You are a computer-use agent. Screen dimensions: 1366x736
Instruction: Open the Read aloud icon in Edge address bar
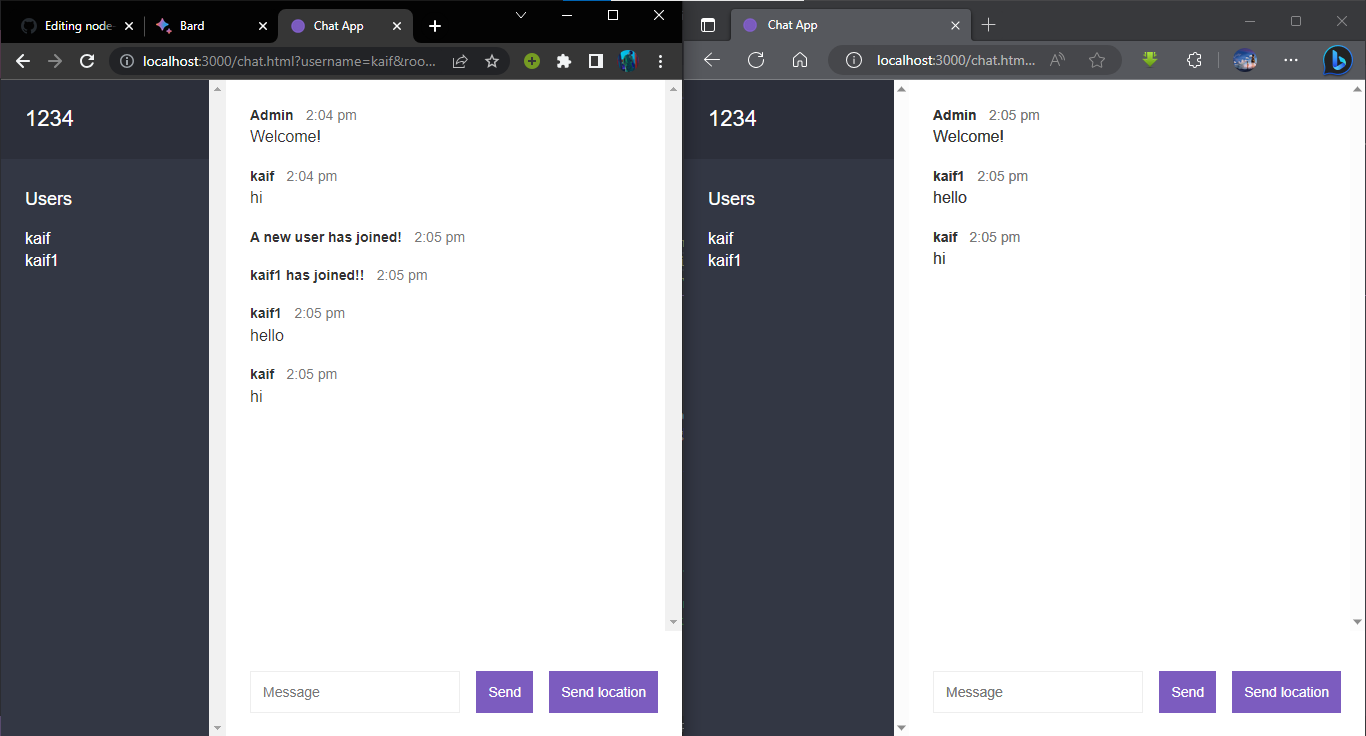click(x=1056, y=60)
